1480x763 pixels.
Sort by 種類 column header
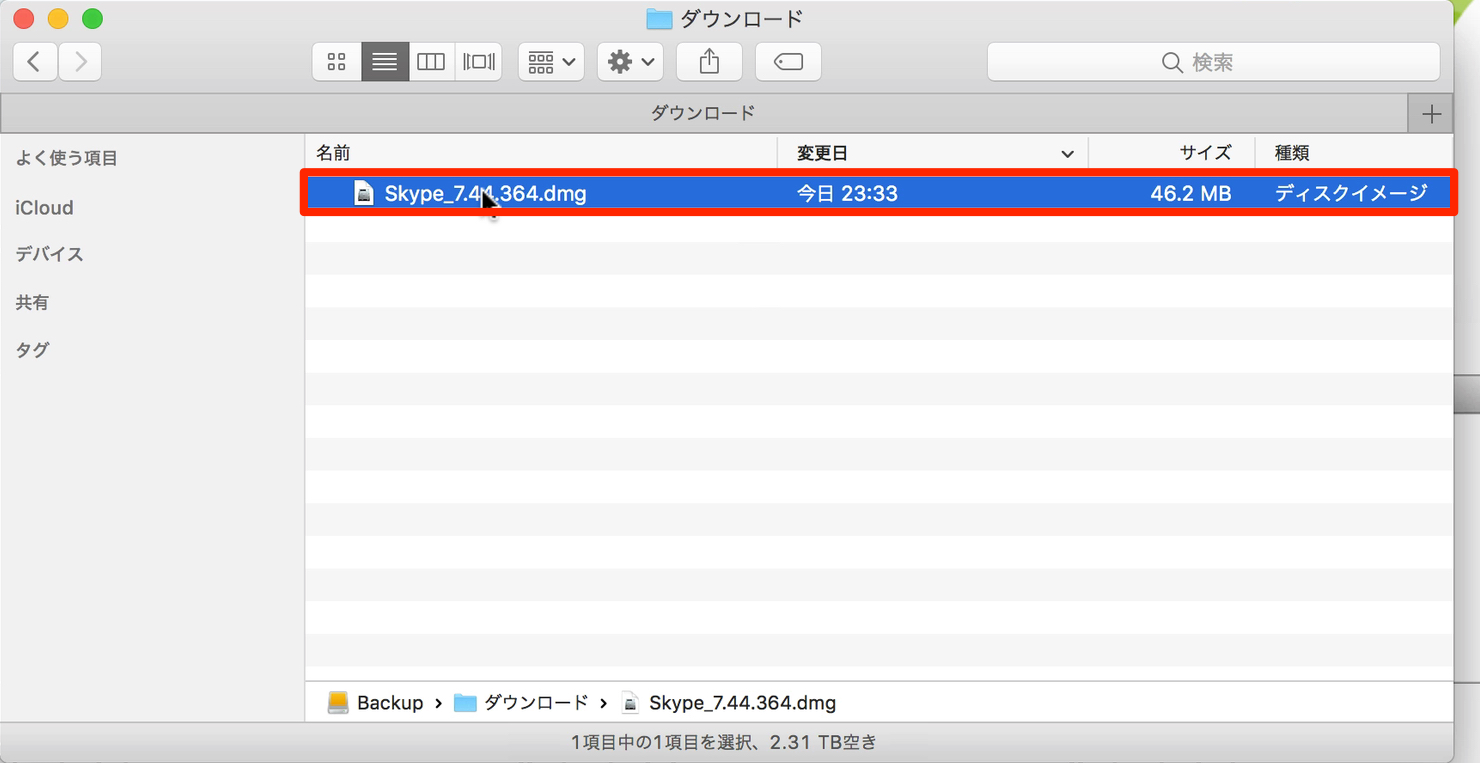click(x=1354, y=153)
